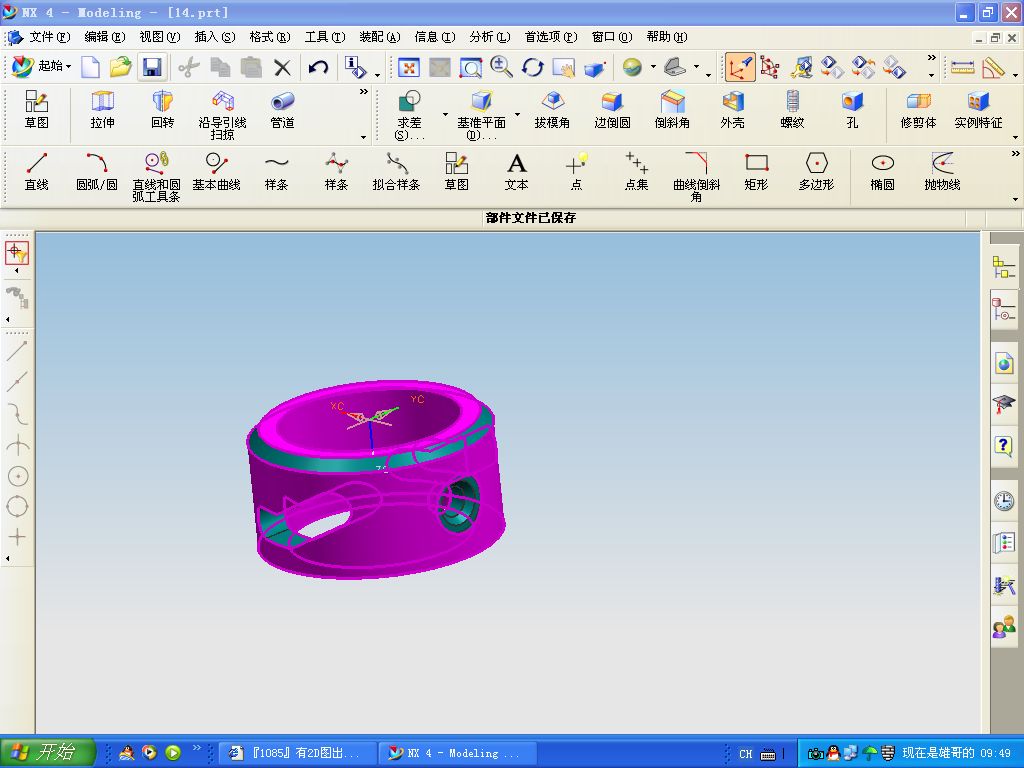The width and height of the screenshot is (1024, 768).
Task: Select the Trim Body (修剪体) tool
Action: [918, 110]
